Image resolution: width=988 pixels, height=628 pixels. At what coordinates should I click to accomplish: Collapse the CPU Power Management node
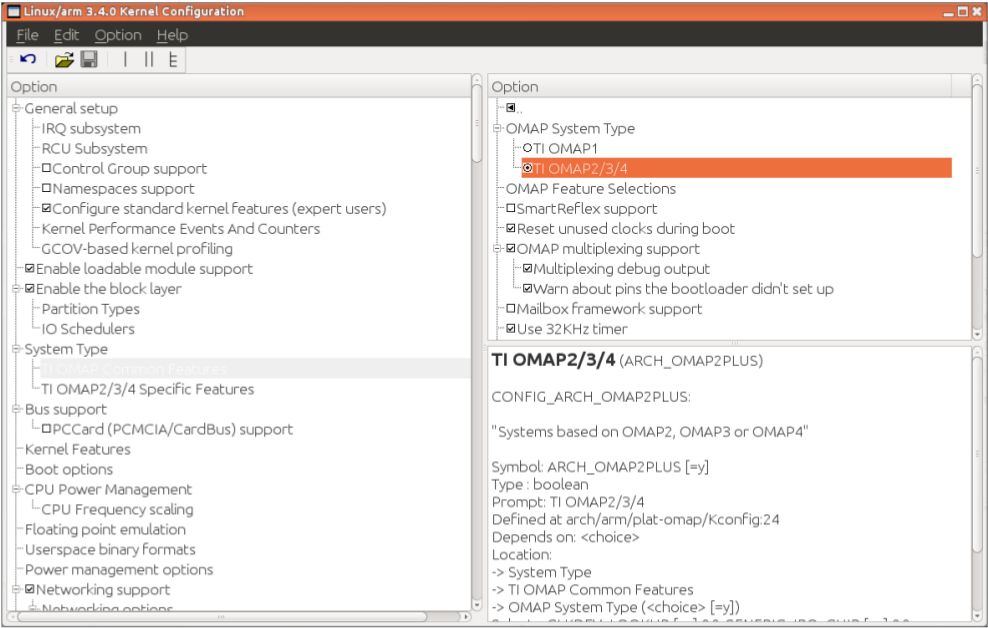pos(16,490)
